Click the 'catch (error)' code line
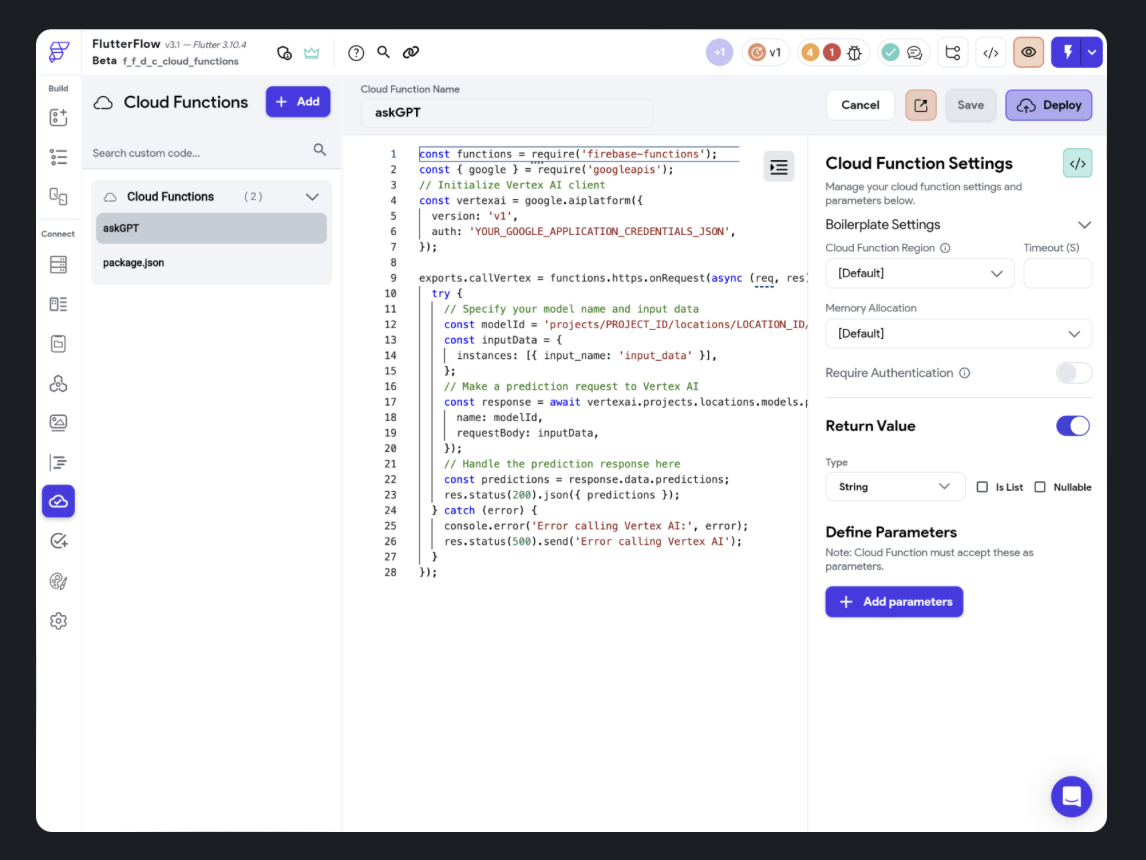This screenshot has height=860, width=1146. click(x=484, y=511)
